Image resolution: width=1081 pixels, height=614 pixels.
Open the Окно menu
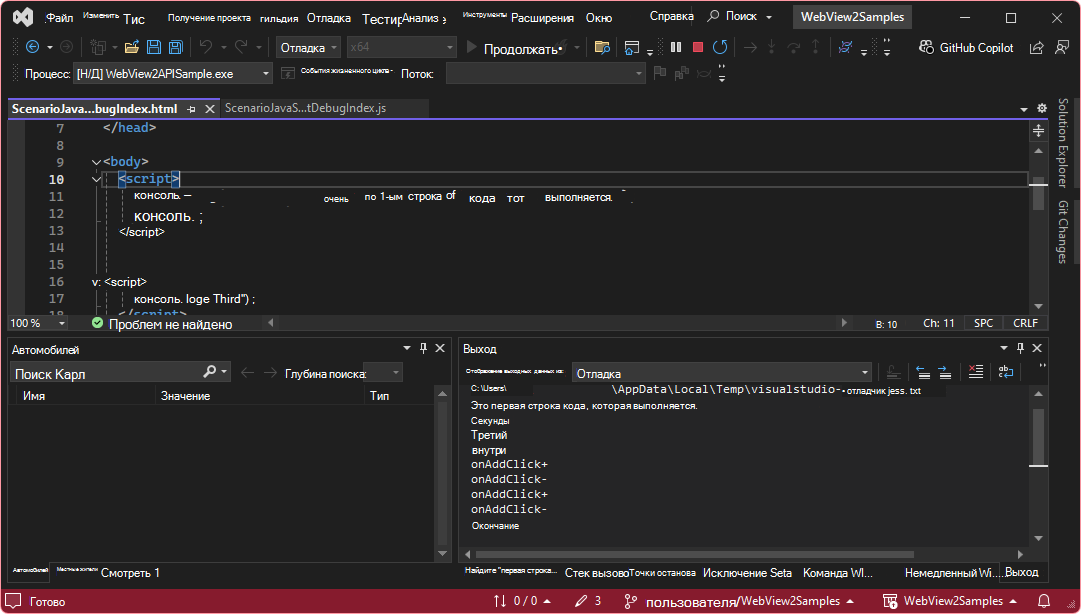coord(599,18)
